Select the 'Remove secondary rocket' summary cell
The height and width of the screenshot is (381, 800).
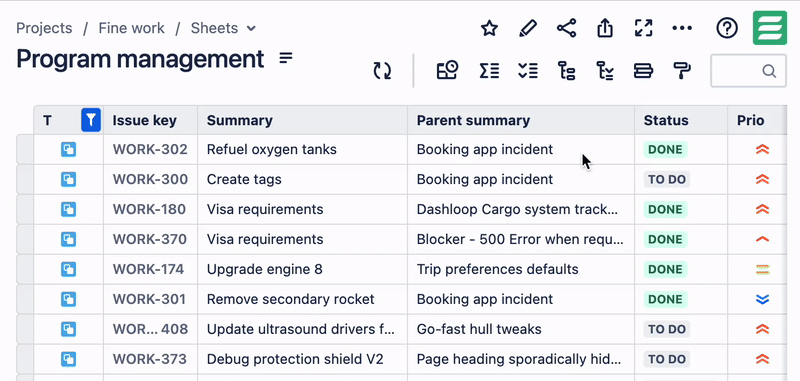point(303,299)
